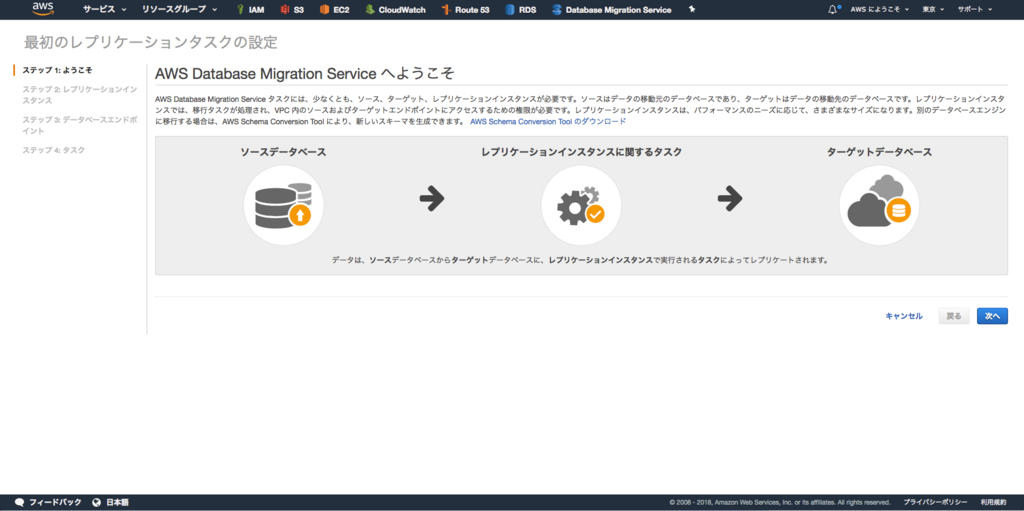Click the AWS logo home icon
This screenshot has width=1024, height=511.
pos(43,8)
